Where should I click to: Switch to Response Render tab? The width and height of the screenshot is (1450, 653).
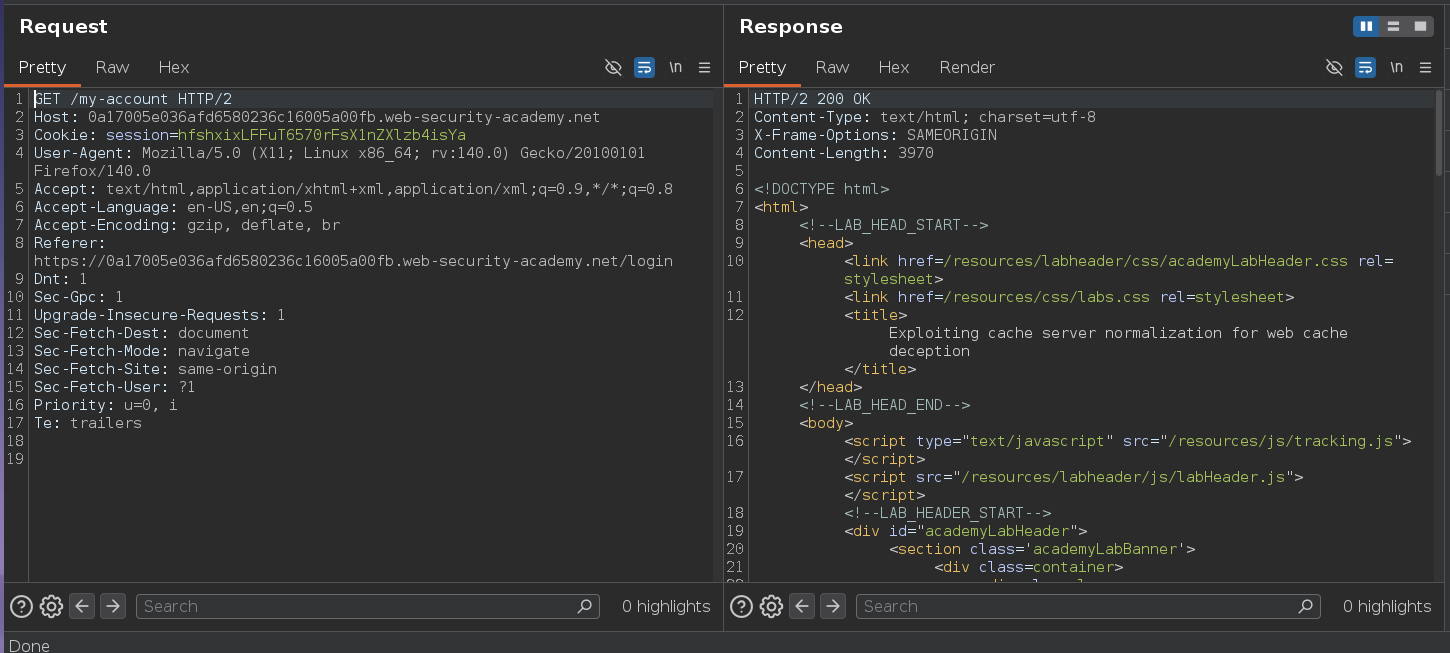pos(967,67)
